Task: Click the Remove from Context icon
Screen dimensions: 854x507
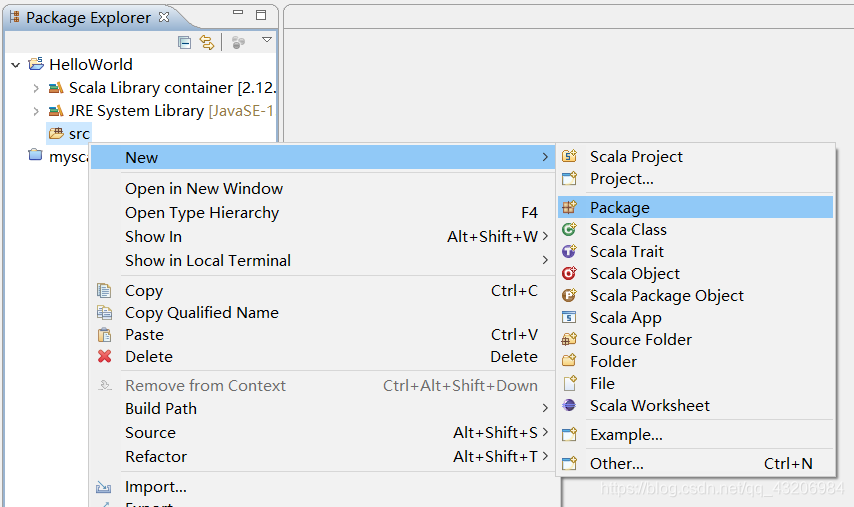Action: 105,386
